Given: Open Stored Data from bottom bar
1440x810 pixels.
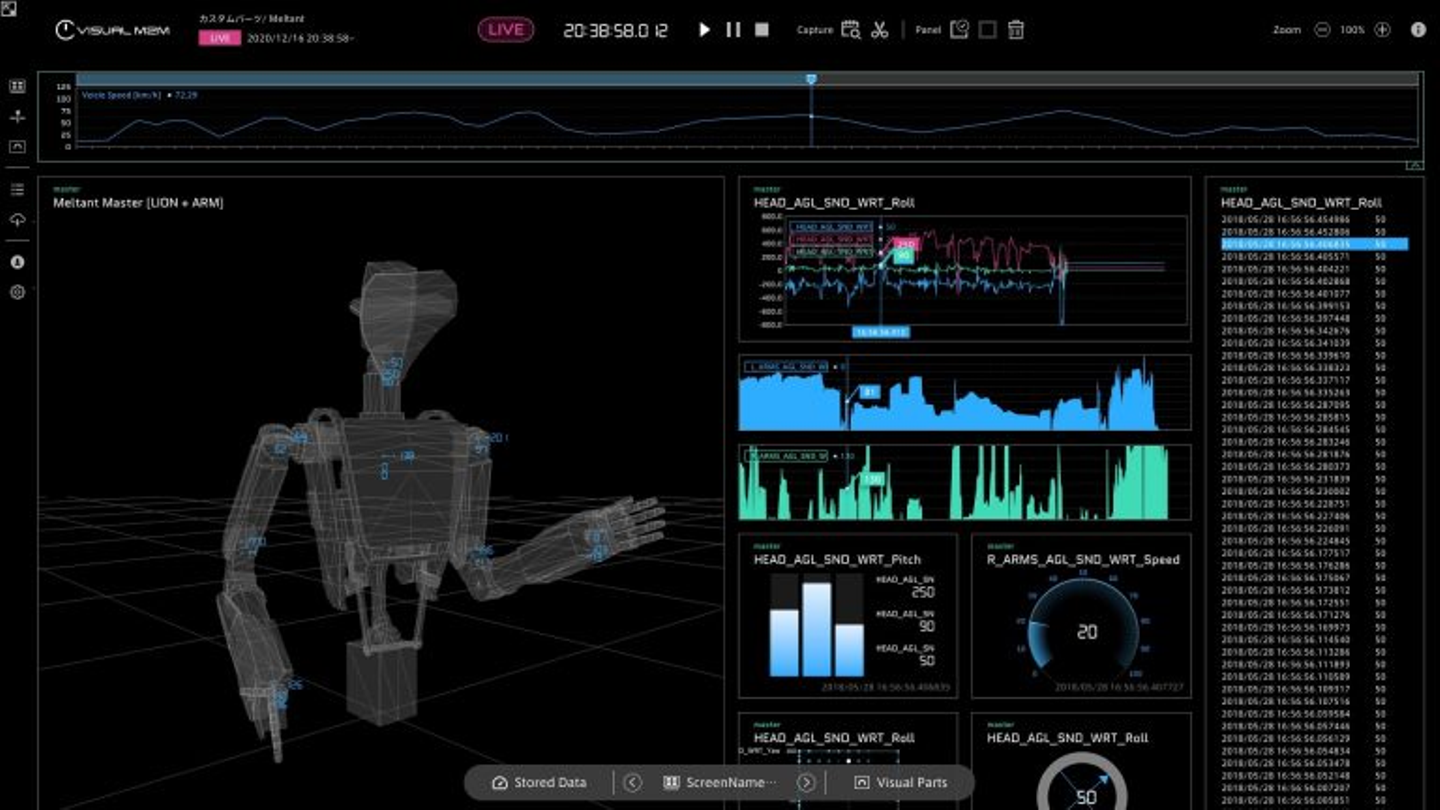Looking at the screenshot, I should [540, 782].
